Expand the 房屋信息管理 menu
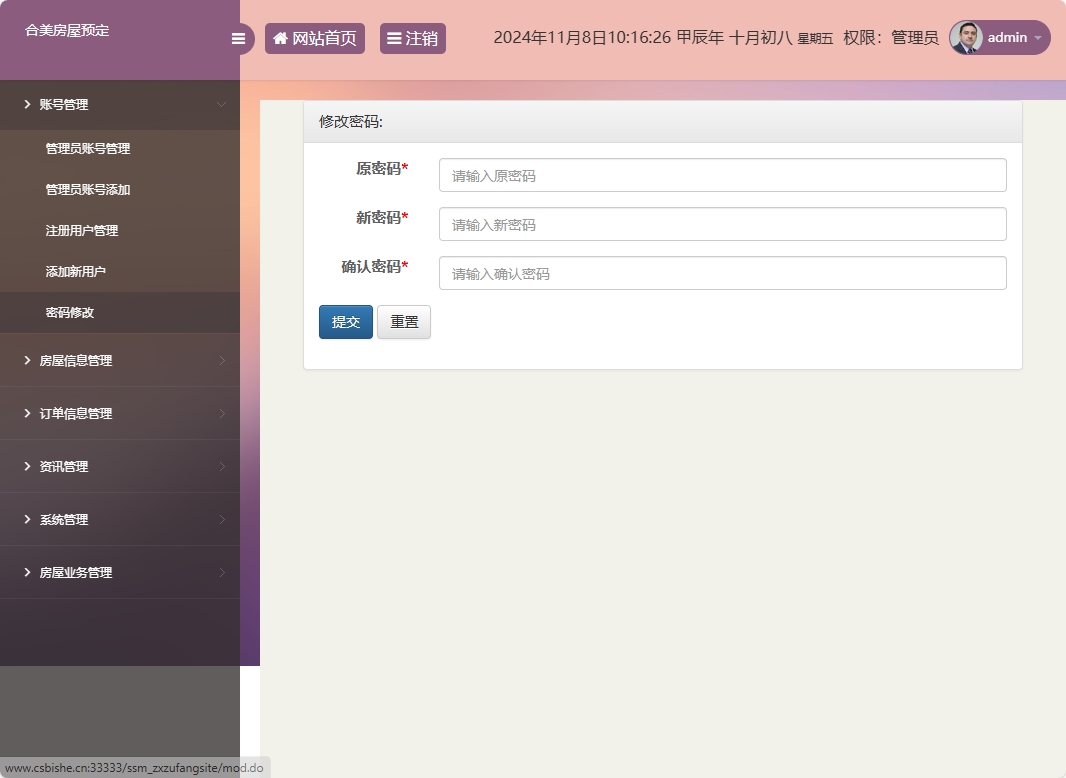The height and width of the screenshot is (778, 1066). 120,360
